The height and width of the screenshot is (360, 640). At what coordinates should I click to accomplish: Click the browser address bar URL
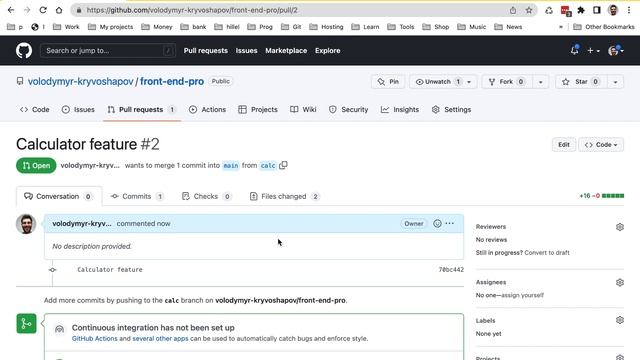192,10
